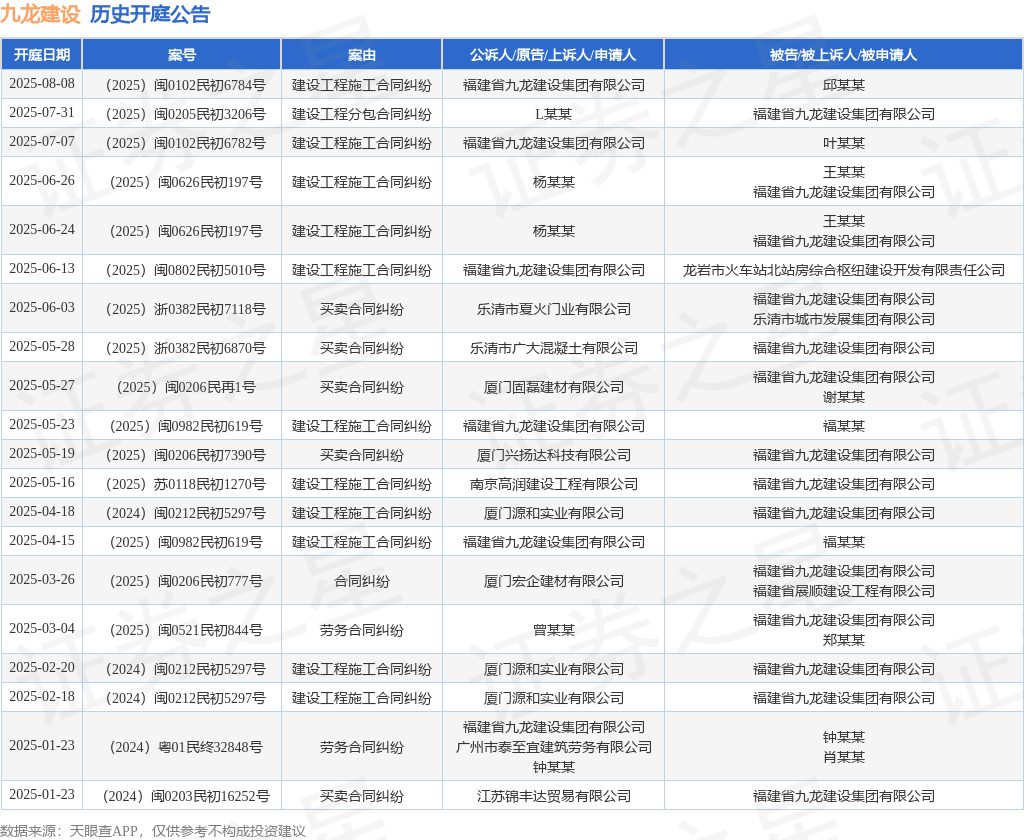Click 广州市泰至宜建筑劳务有限公司 in the plaintiff column
Viewport: 1024px width, 840px height.
(553, 747)
